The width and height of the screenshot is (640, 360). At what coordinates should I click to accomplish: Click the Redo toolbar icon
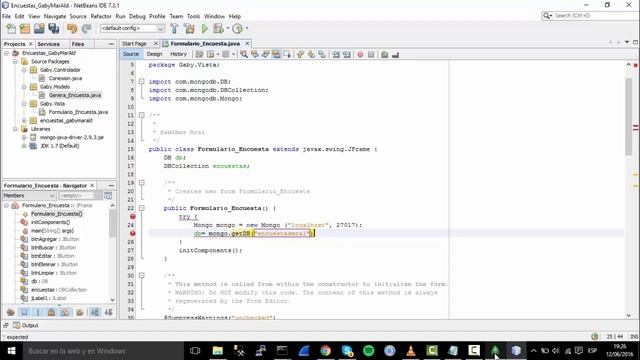click(x=87, y=29)
